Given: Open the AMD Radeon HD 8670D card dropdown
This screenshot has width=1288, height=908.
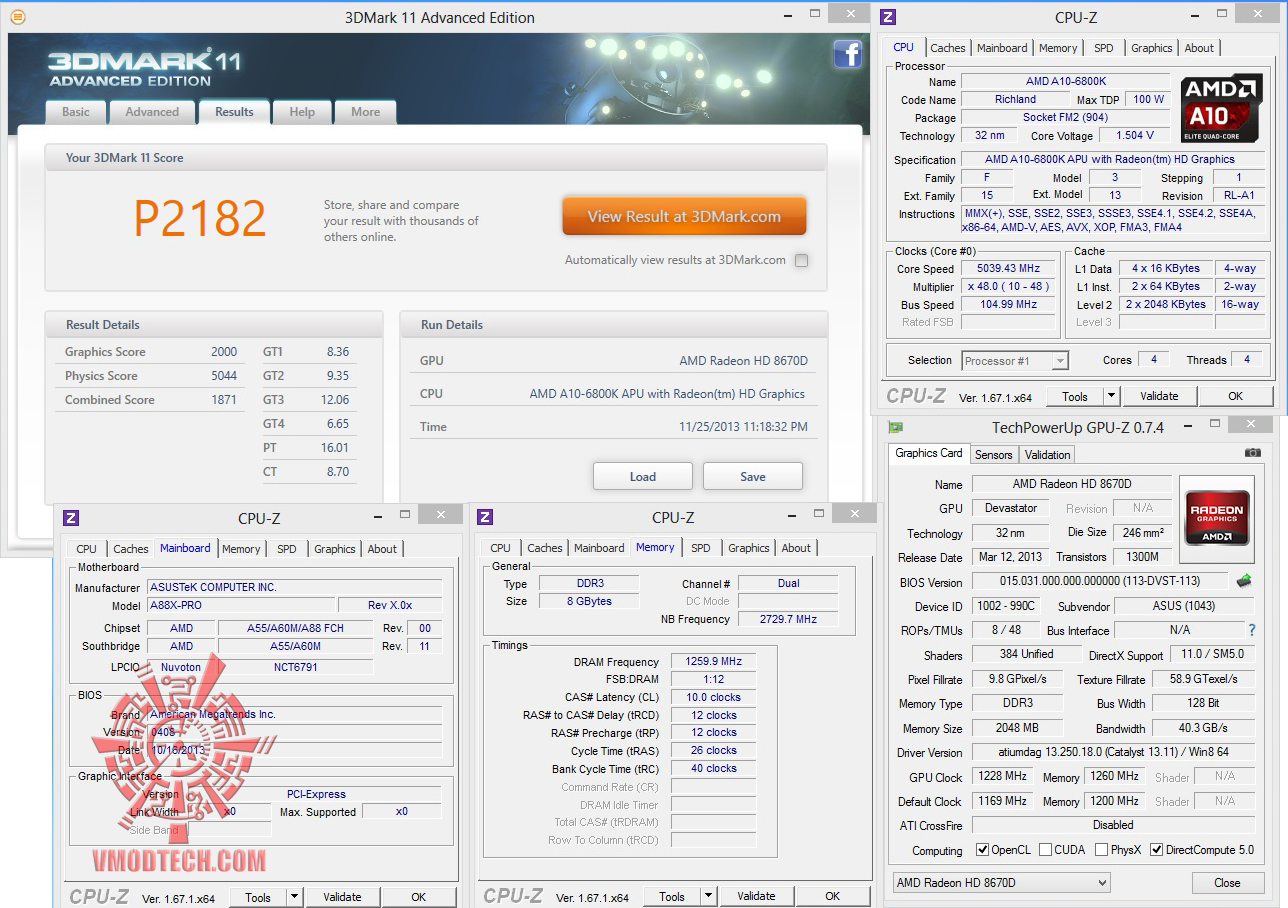Looking at the screenshot, I should [1001, 883].
